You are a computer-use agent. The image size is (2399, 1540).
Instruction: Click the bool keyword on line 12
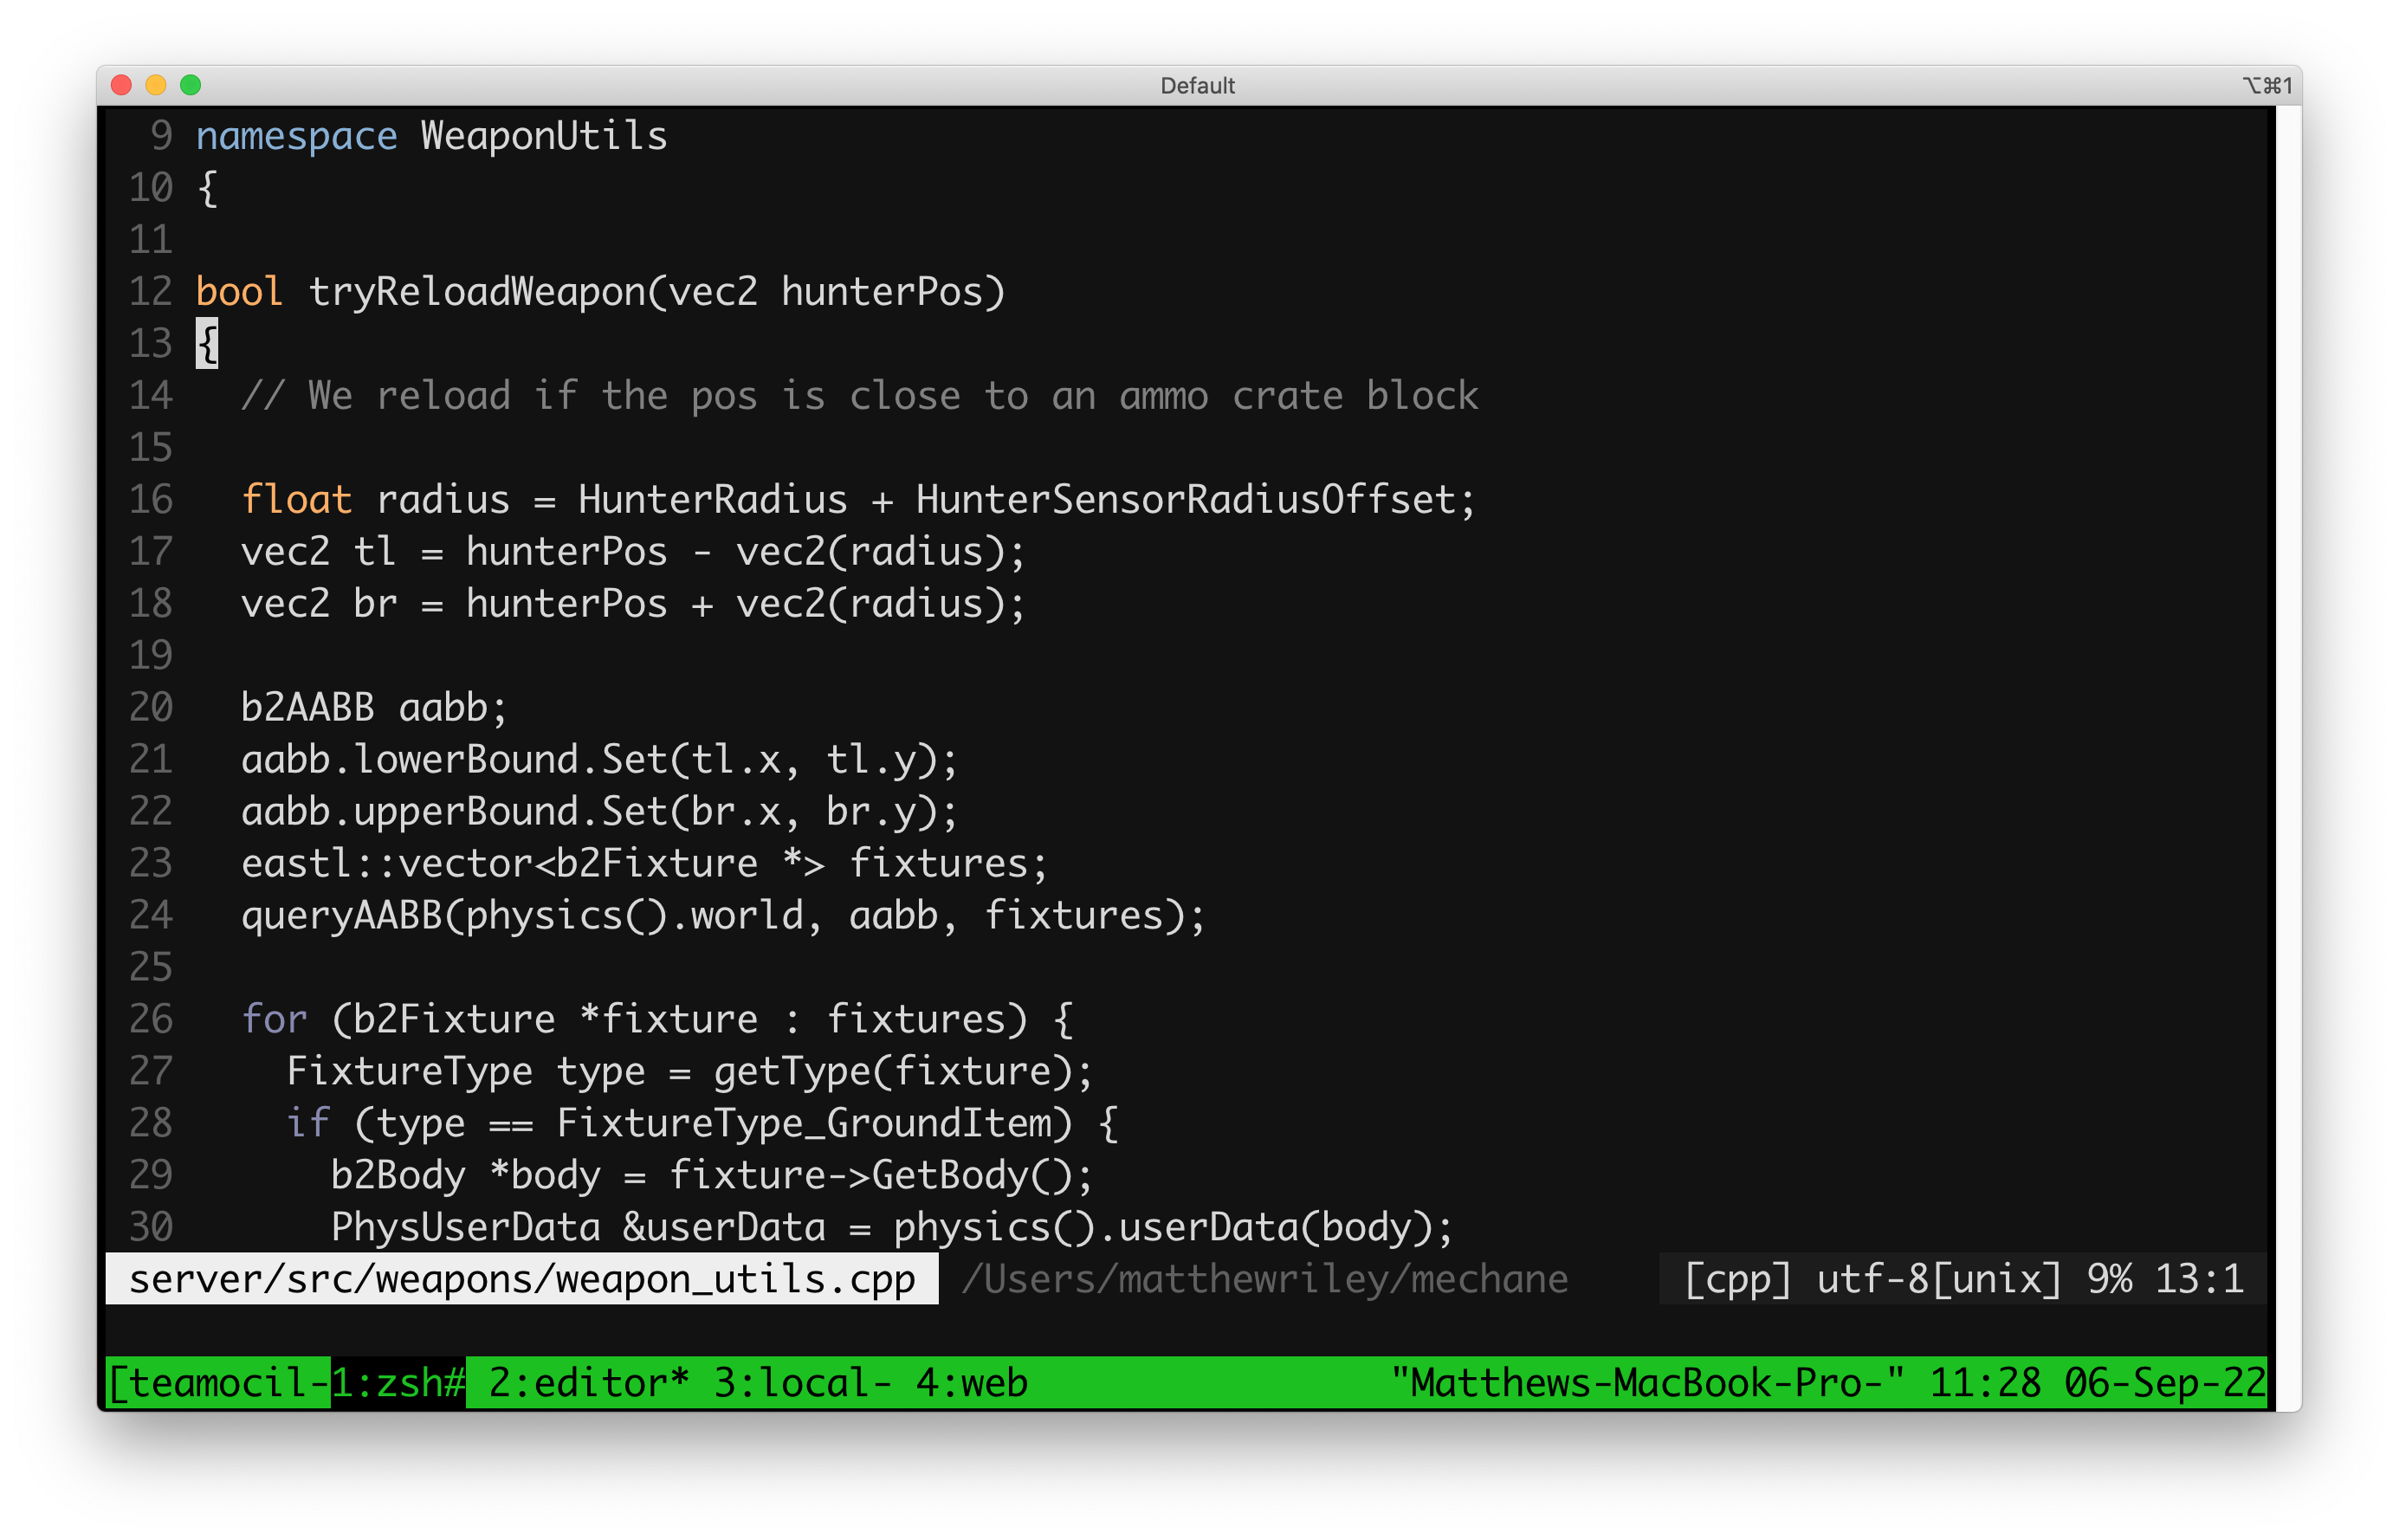(239, 292)
